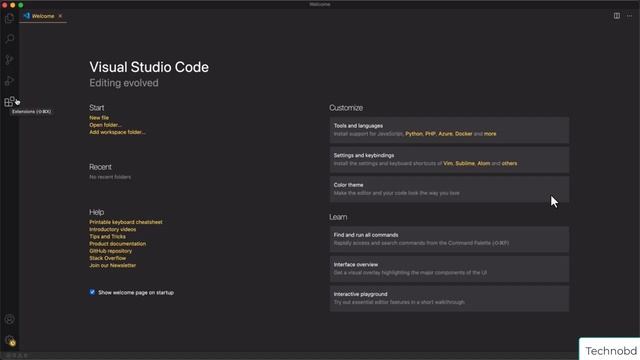Click the Settings and keybindings card title
This screenshot has width=640, height=360.
point(364,156)
